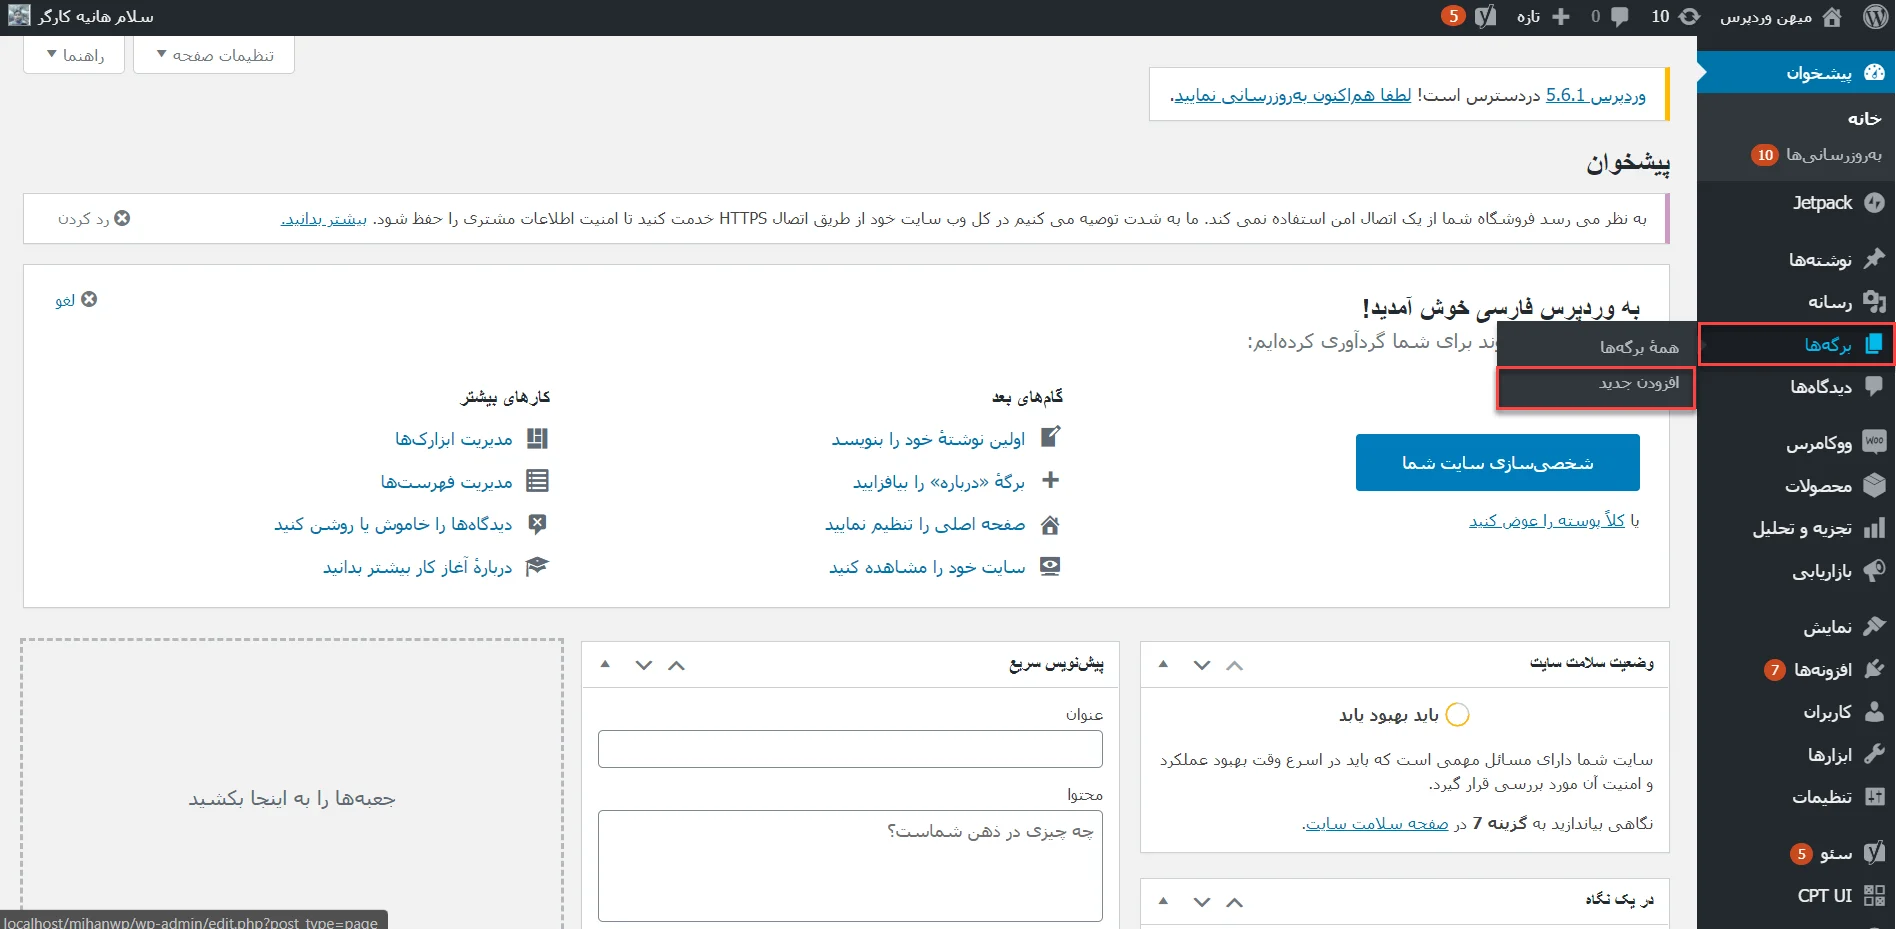The height and width of the screenshot is (929, 1896).
Task: Click the عنوان quick draft input field
Action: tap(850, 749)
